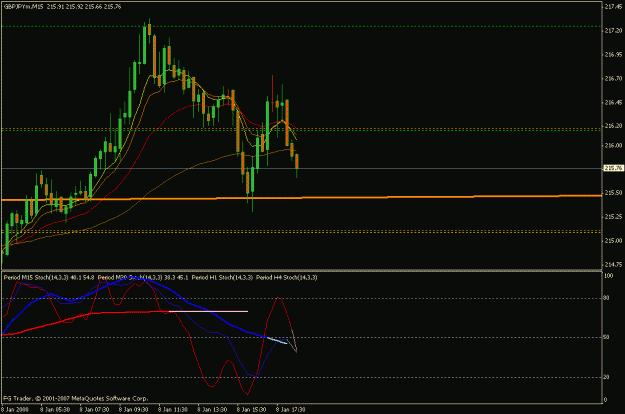This screenshot has height=414, width=625.
Task: Click the 214.75 price axis label
Action: coord(613,264)
